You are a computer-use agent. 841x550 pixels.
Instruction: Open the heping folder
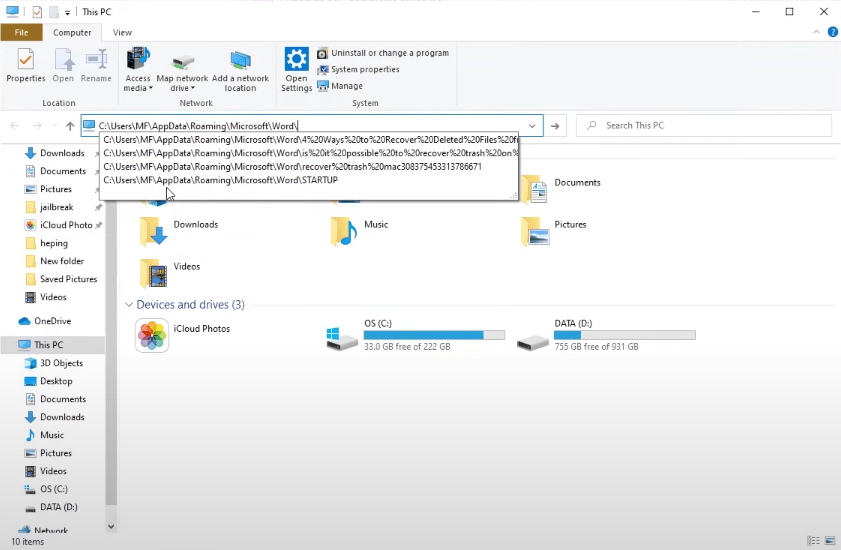pos(54,243)
